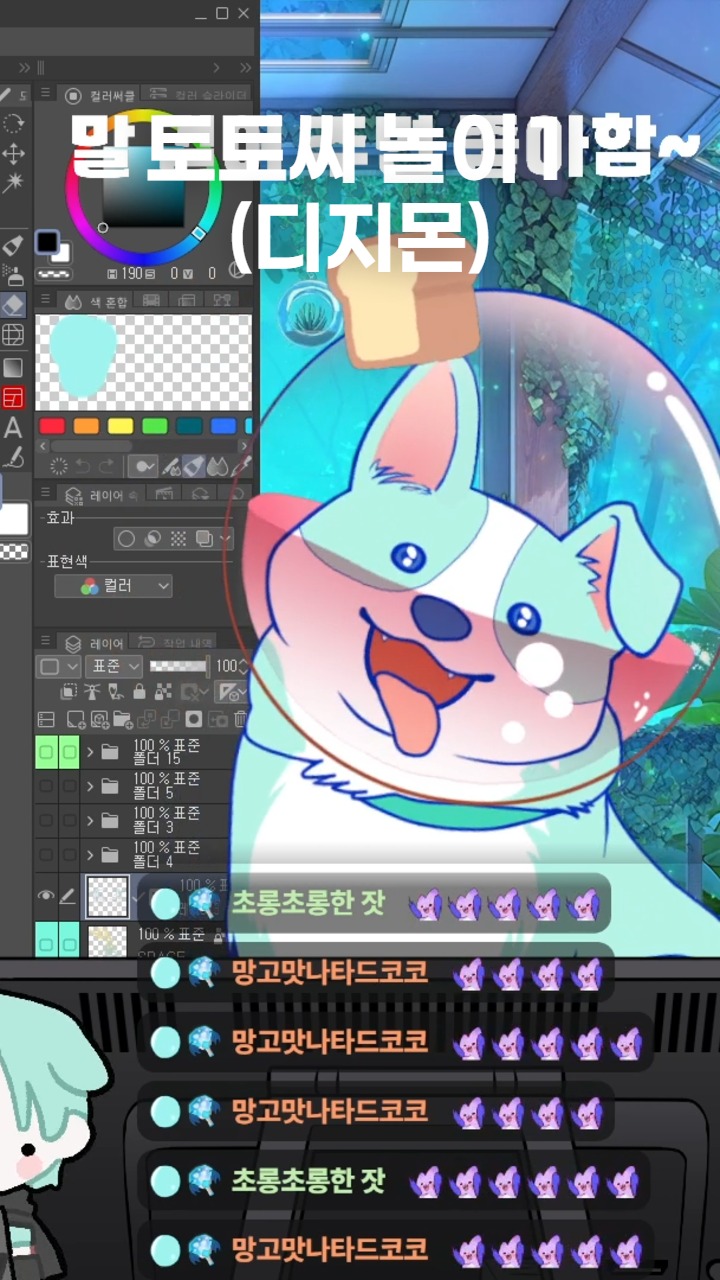
Task: Switch to the 컬러 슬라이더 tab
Action: tap(199, 95)
